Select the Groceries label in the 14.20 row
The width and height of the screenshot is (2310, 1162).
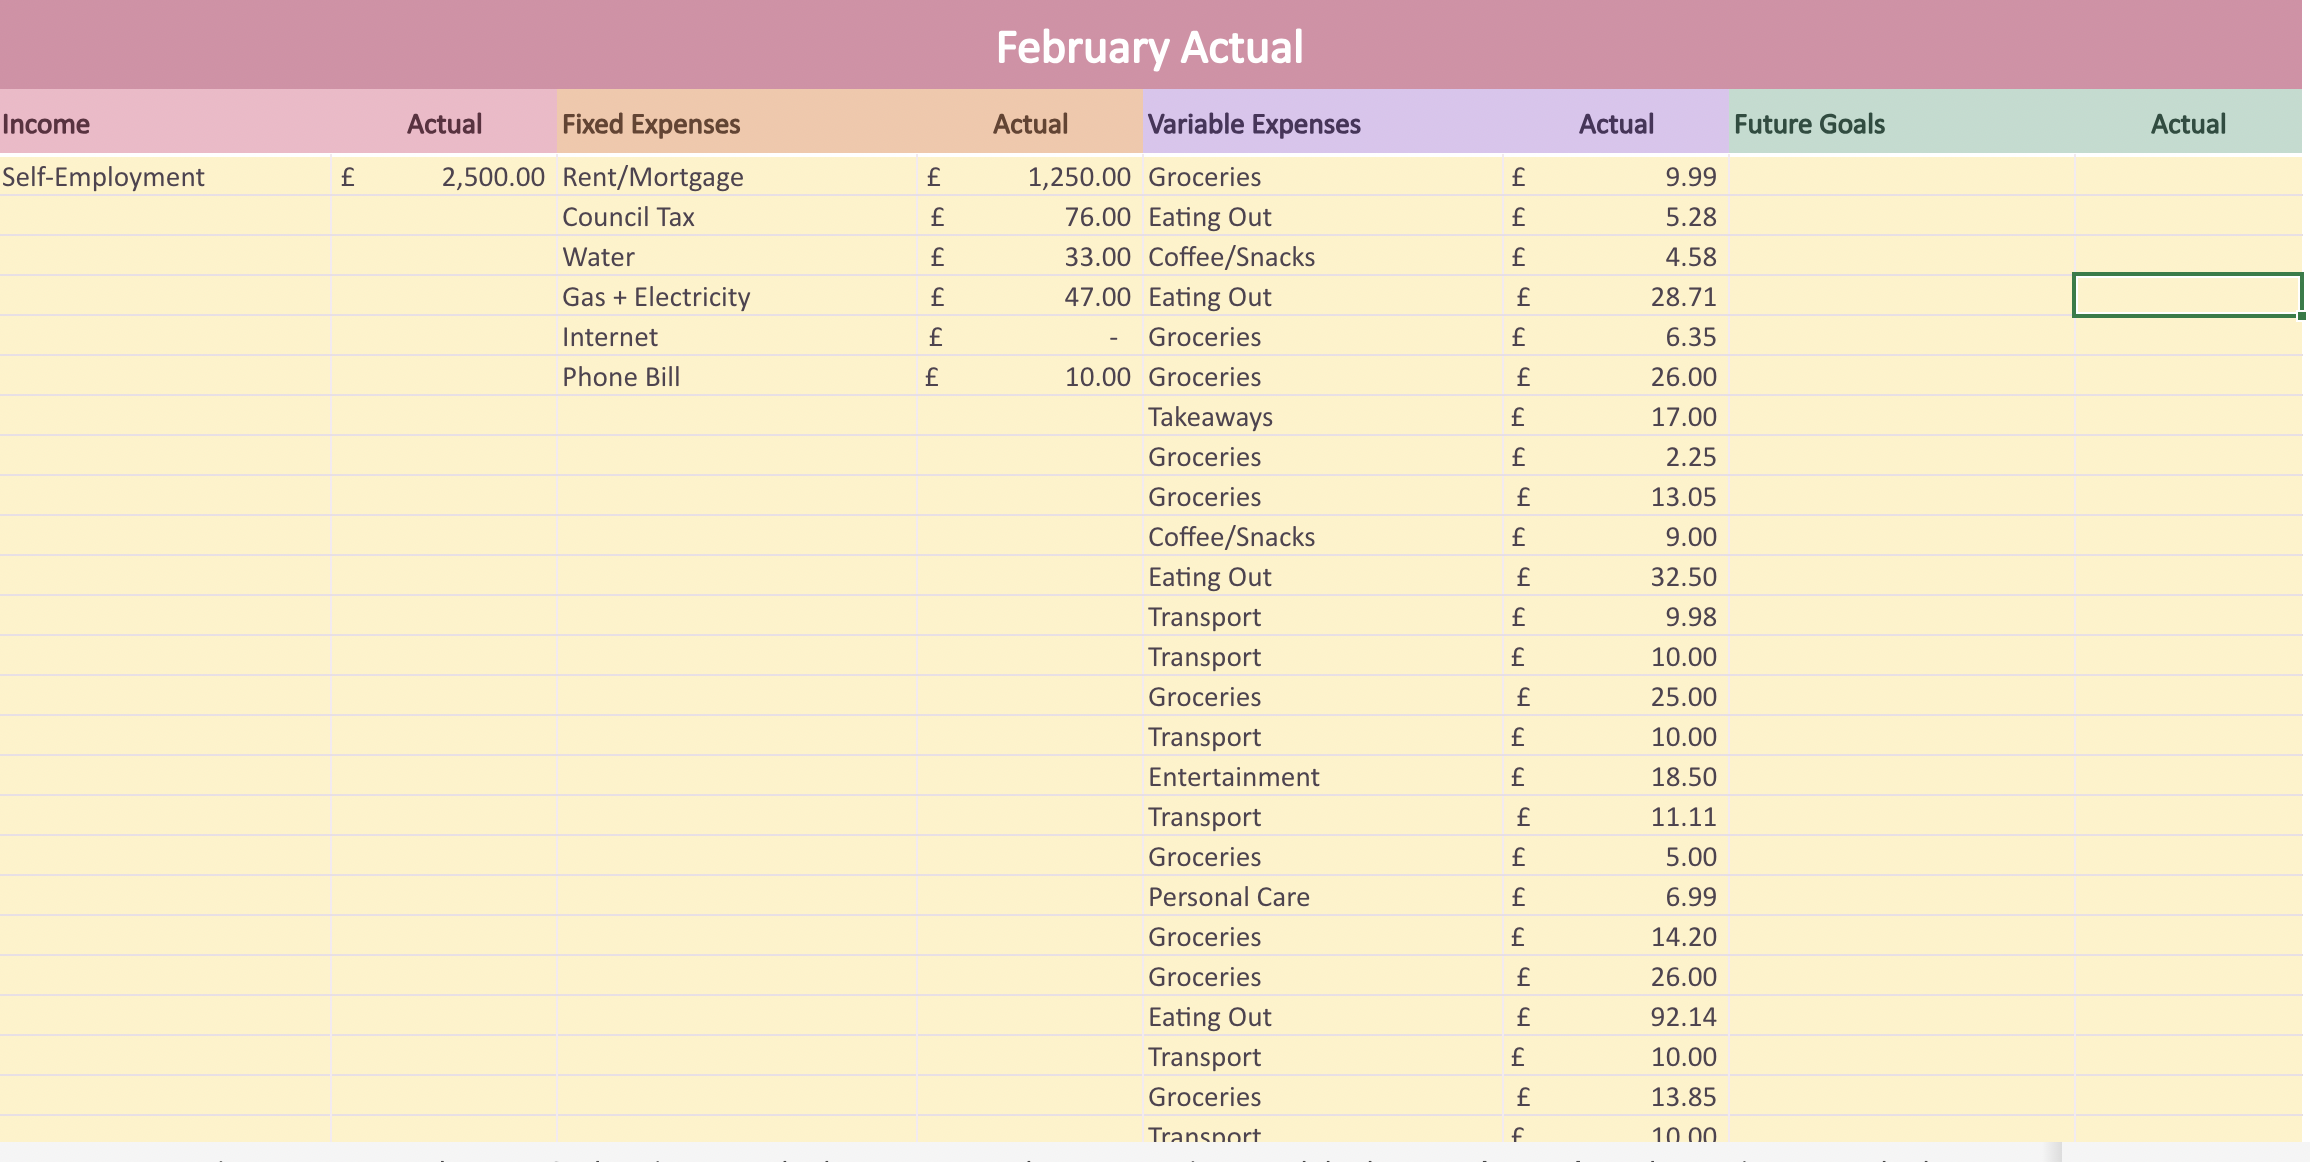[1323, 937]
